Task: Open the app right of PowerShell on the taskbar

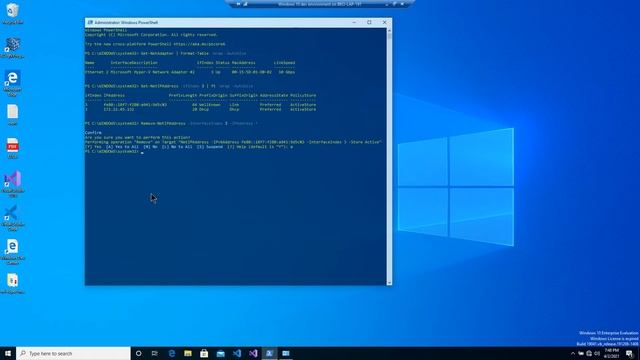Action: point(286,353)
